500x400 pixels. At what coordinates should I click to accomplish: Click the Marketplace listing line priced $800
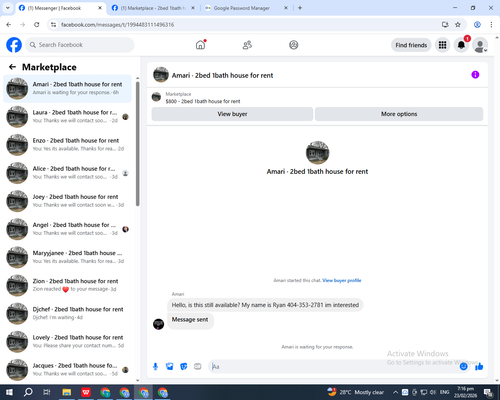coord(203,101)
